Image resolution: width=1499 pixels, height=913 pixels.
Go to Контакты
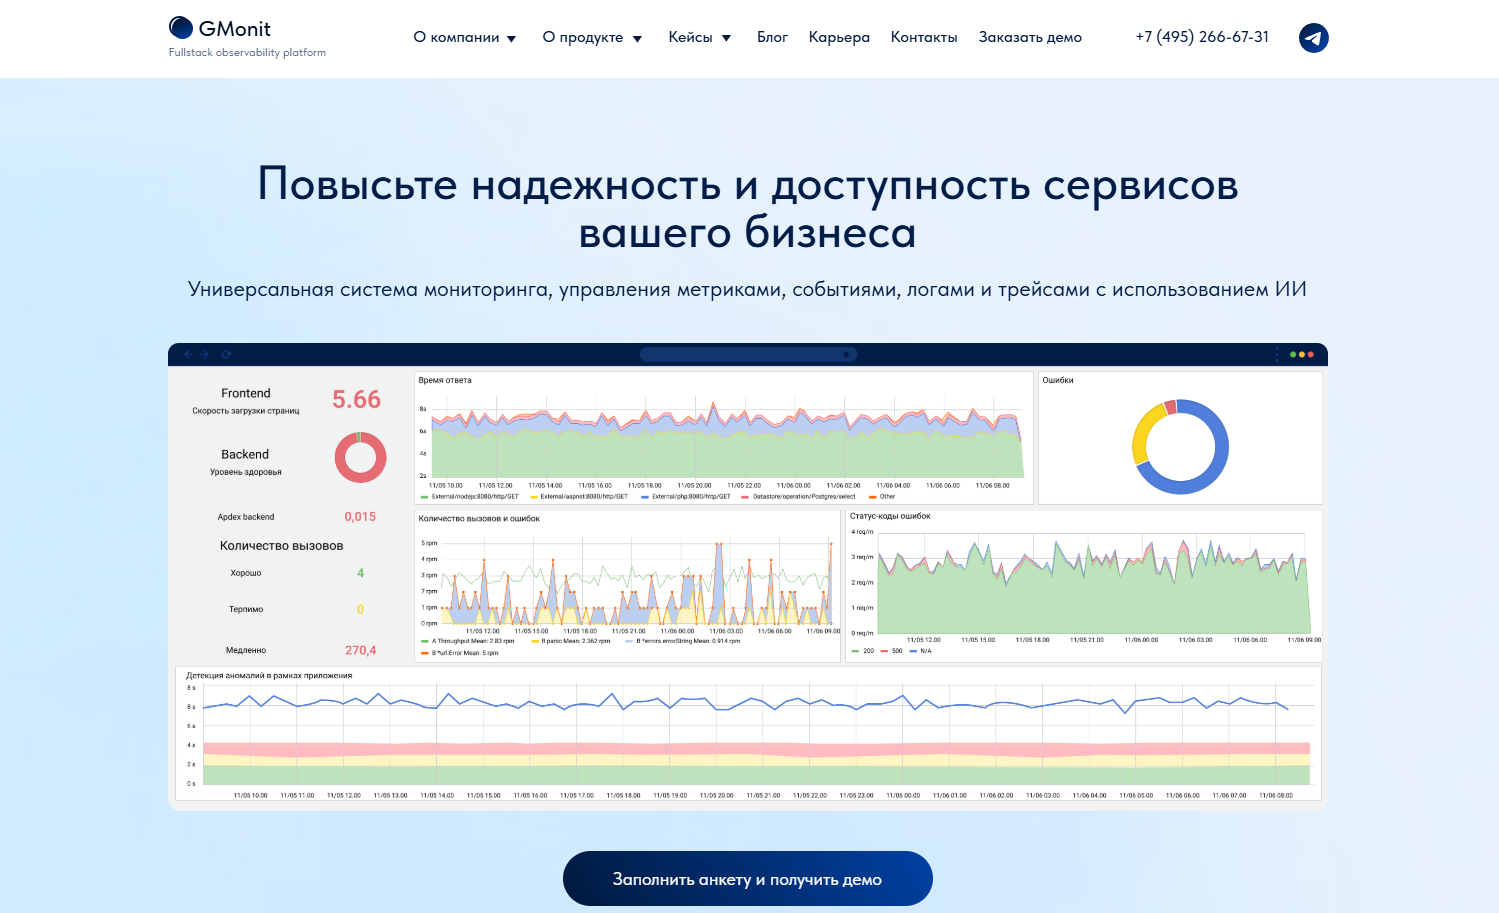click(923, 37)
